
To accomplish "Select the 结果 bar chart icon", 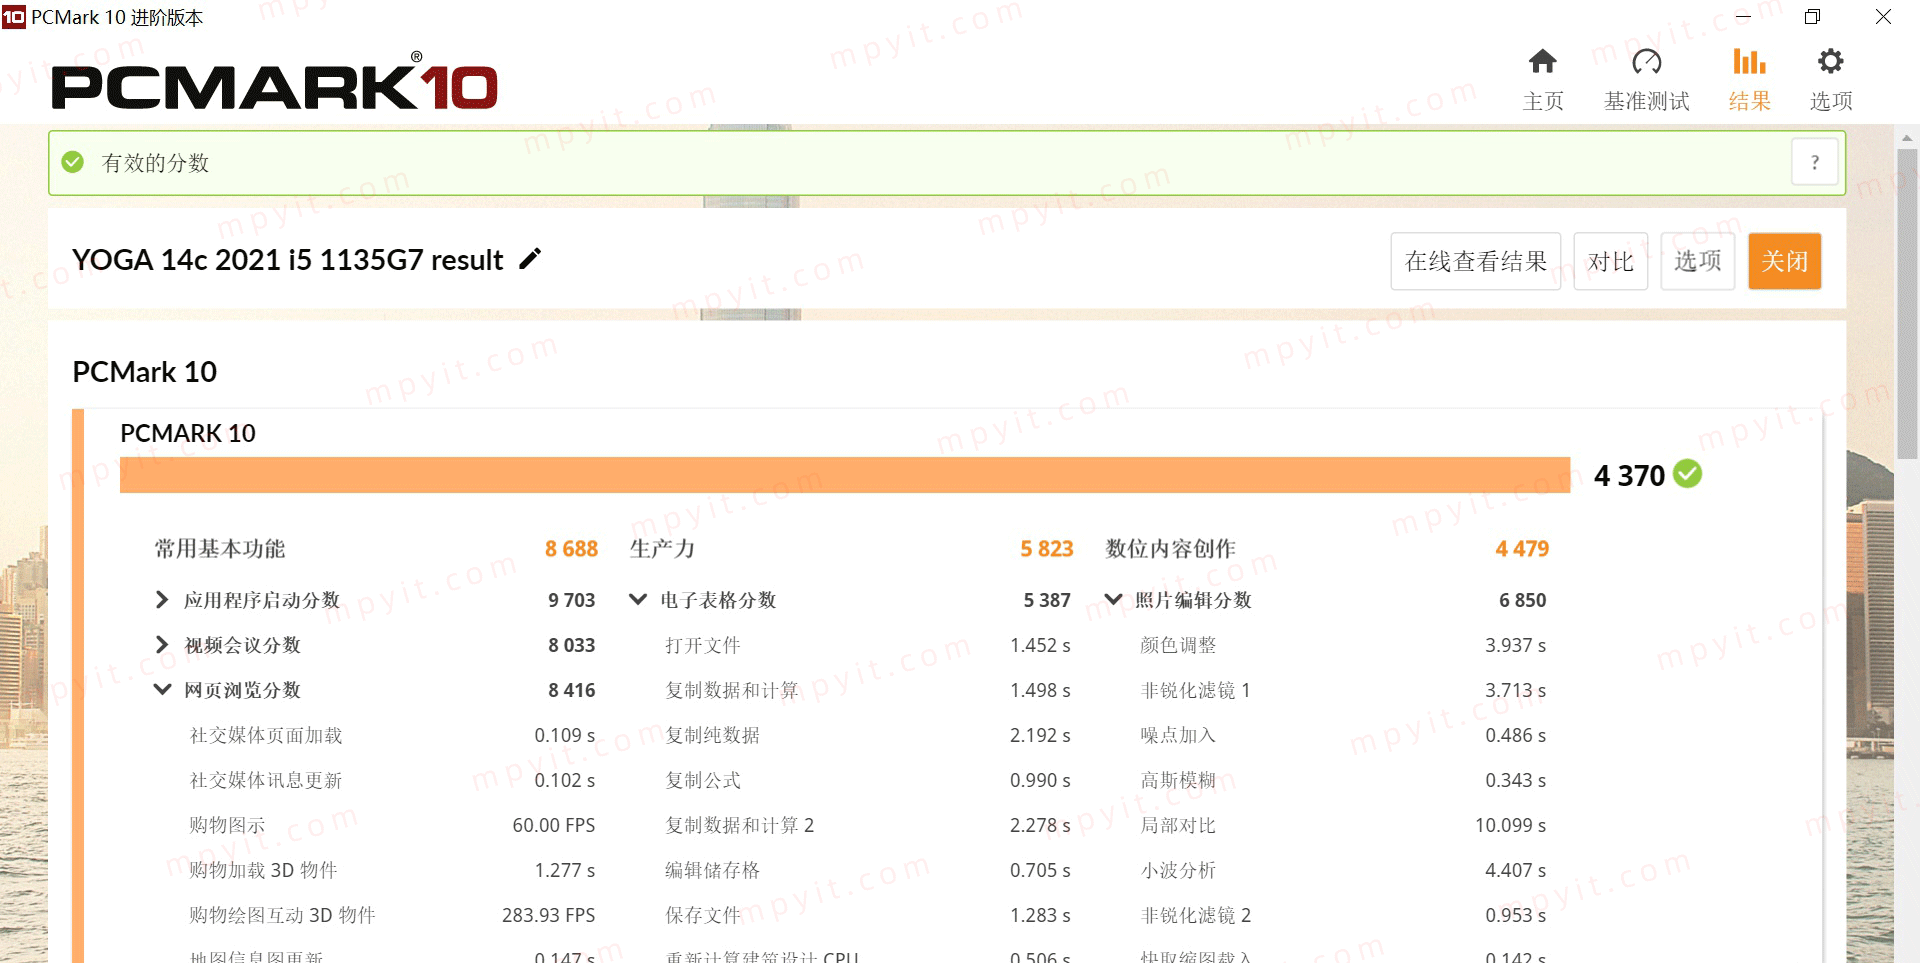I will (x=1749, y=62).
